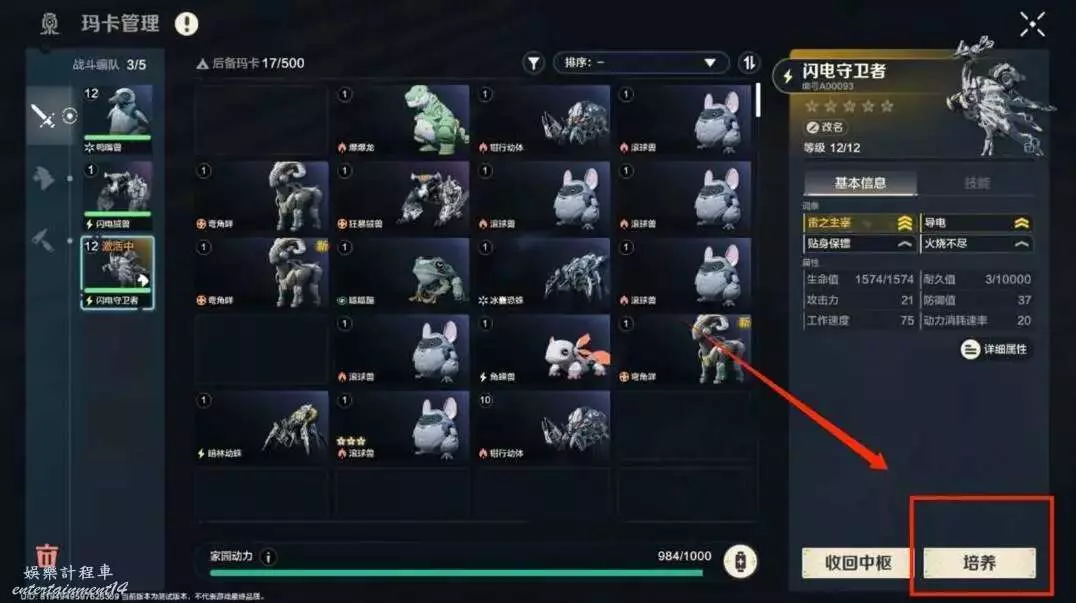Click the 收回中枢 button
1076x603 pixels.
(x=858, y=563)
